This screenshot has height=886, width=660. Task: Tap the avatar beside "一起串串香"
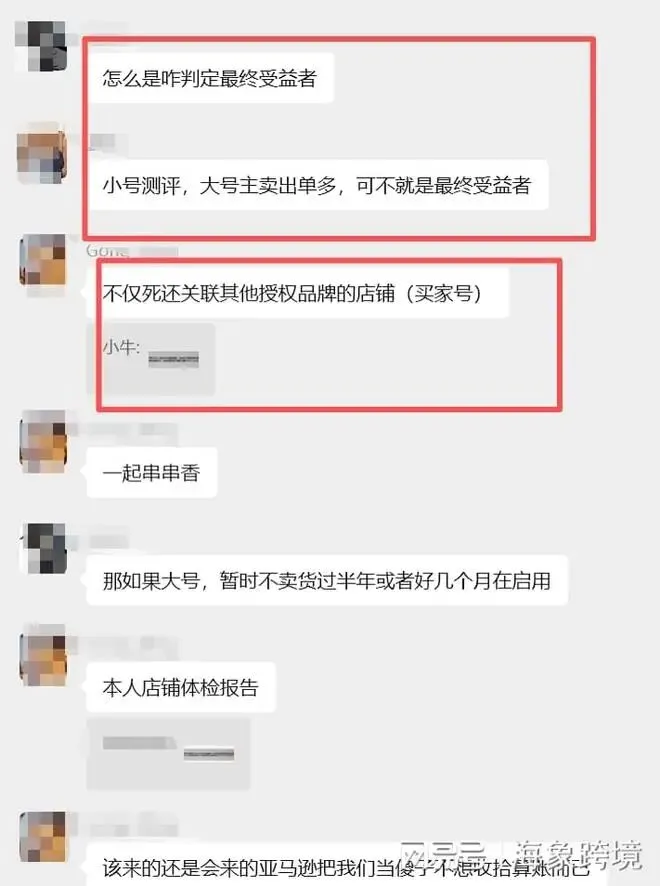coord(44,441)
